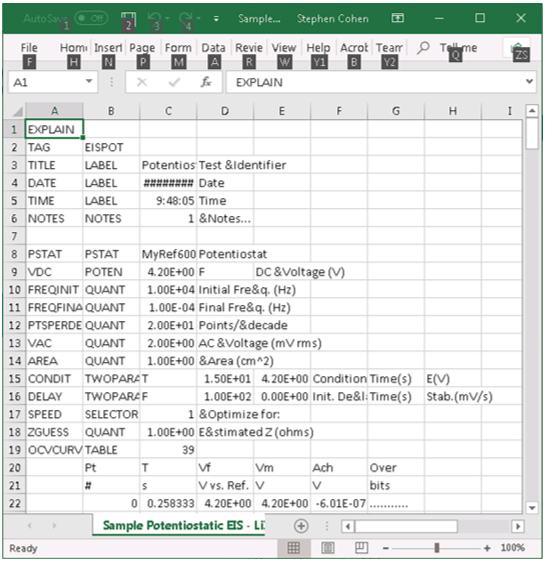
Task: Click the New Sheet plus icon
Action: click(300, 526)
